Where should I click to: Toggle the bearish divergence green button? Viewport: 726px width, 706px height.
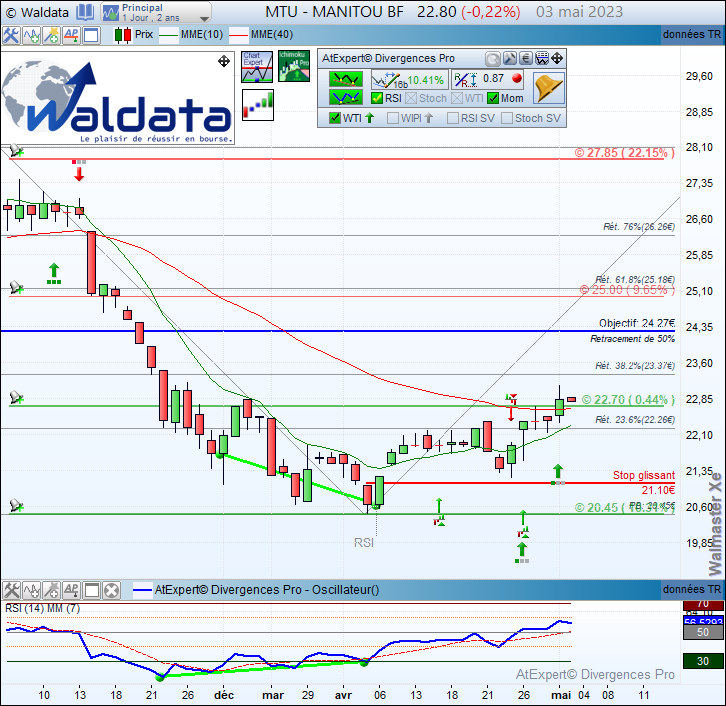coord(346,79)
